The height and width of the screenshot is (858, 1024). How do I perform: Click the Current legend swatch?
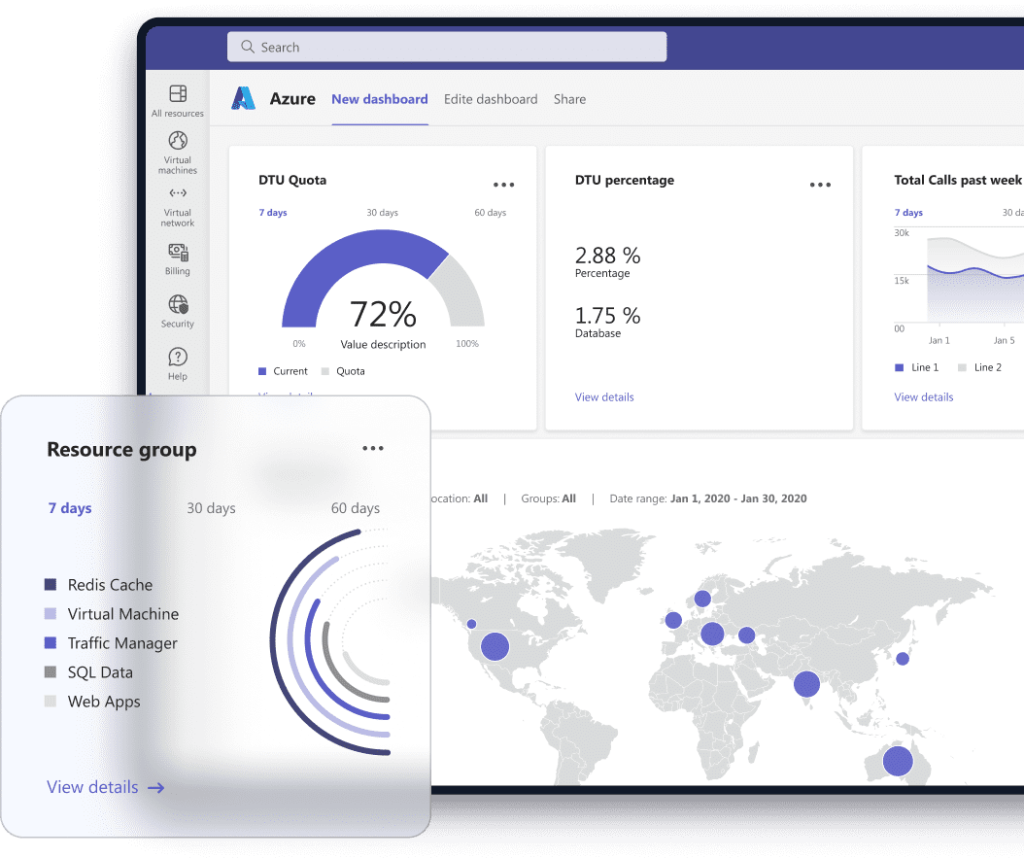point(262,372)
